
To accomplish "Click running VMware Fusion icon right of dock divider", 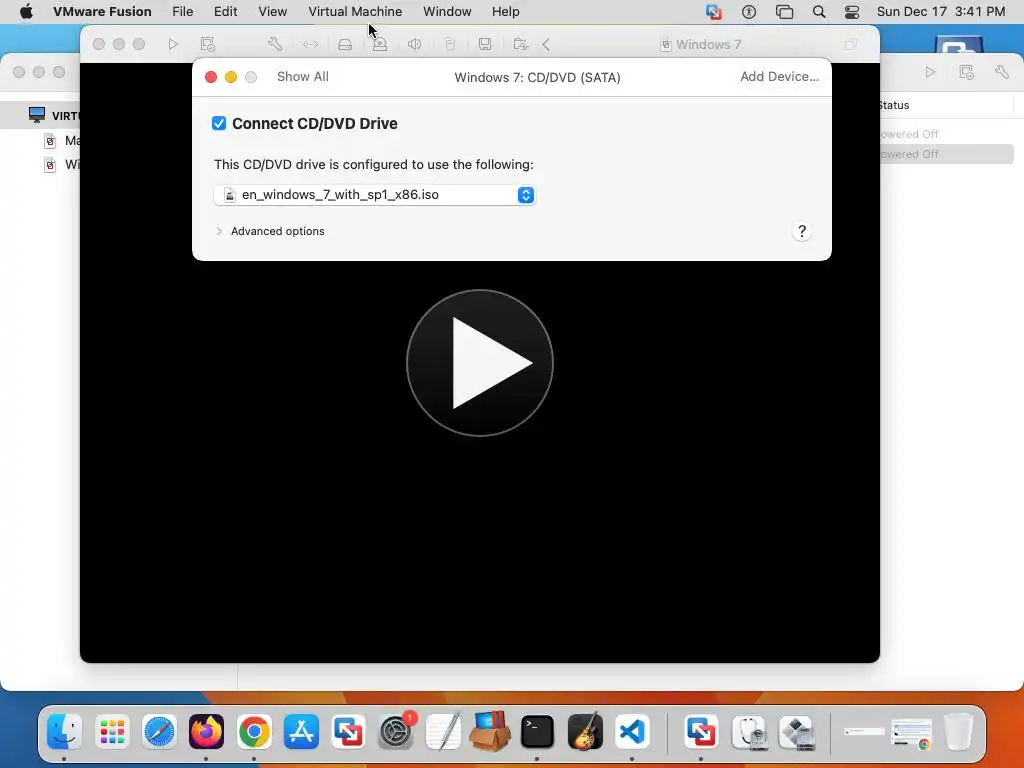I will click(x=701, y=731).
